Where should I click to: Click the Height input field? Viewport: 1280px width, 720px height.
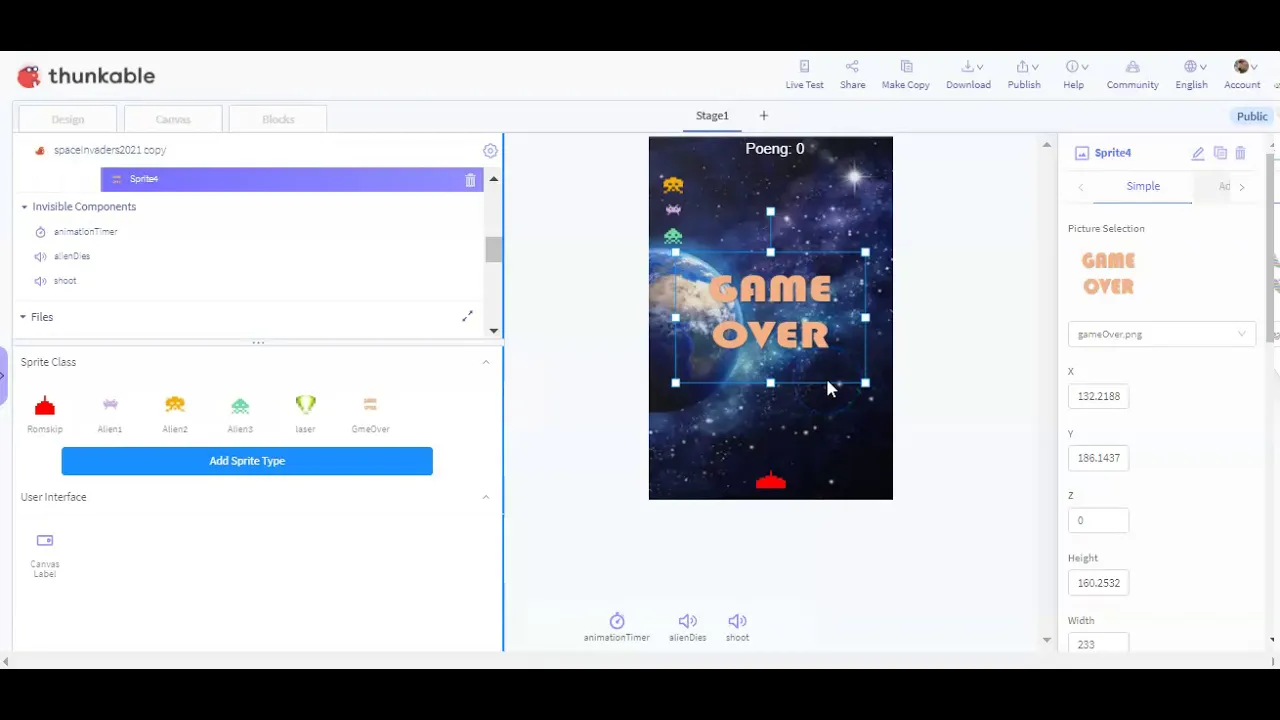click(x=1098, y=583)
